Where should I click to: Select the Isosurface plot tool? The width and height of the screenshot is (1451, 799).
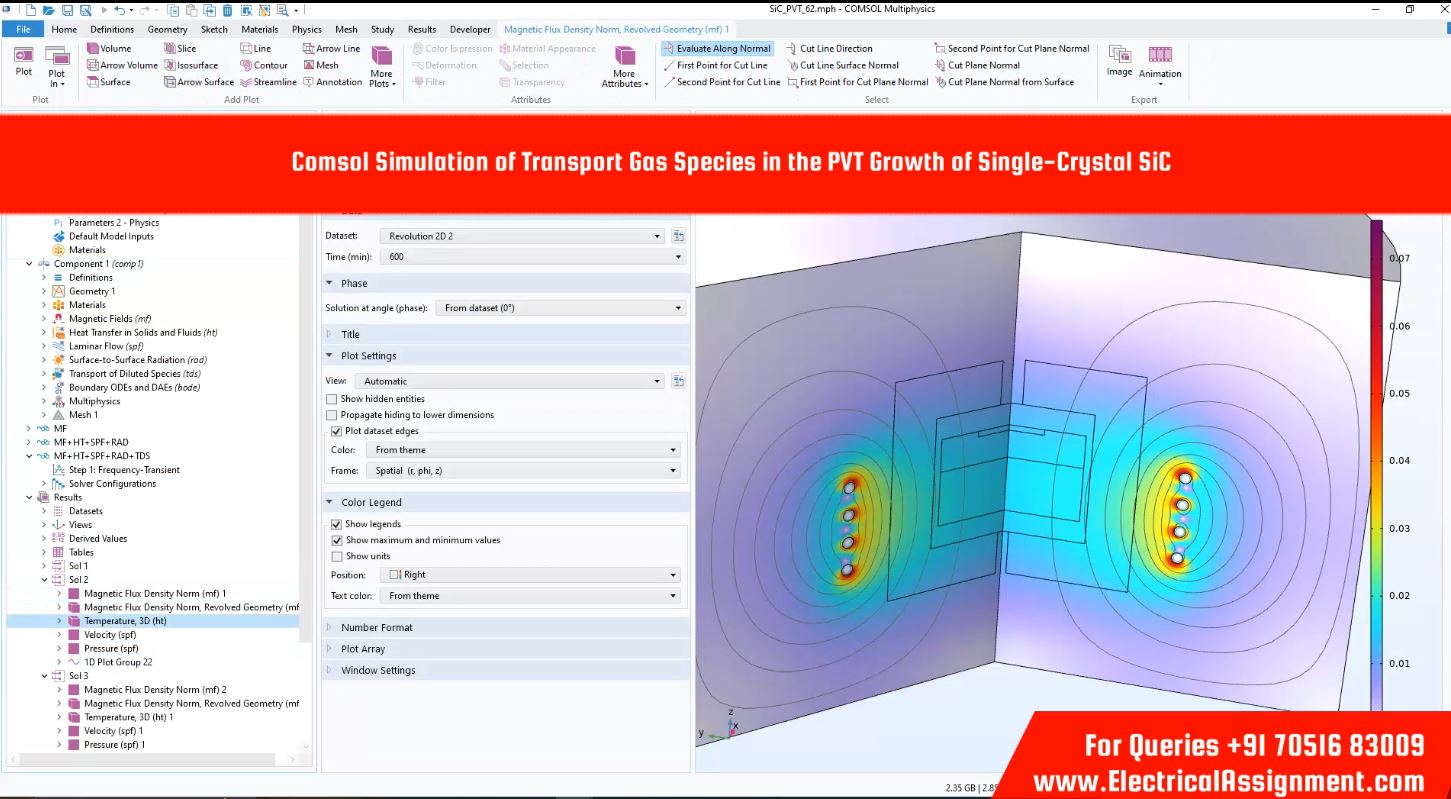171,65
